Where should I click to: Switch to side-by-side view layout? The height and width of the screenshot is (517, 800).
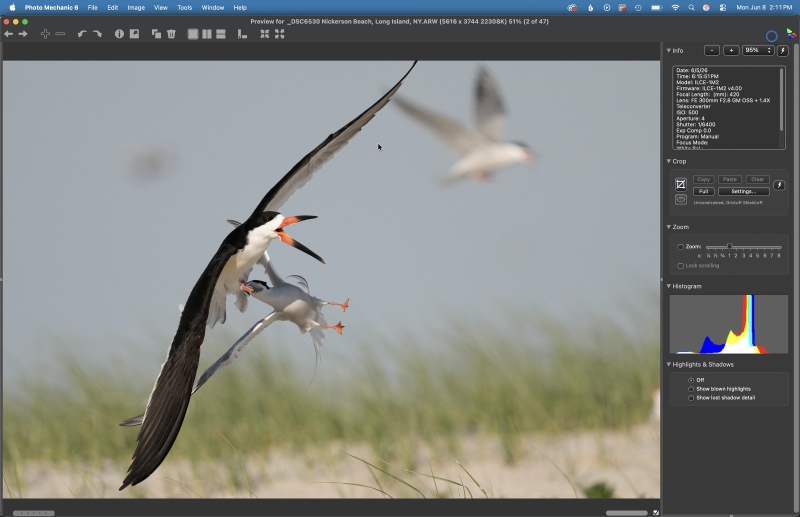[x=207, y=34]
